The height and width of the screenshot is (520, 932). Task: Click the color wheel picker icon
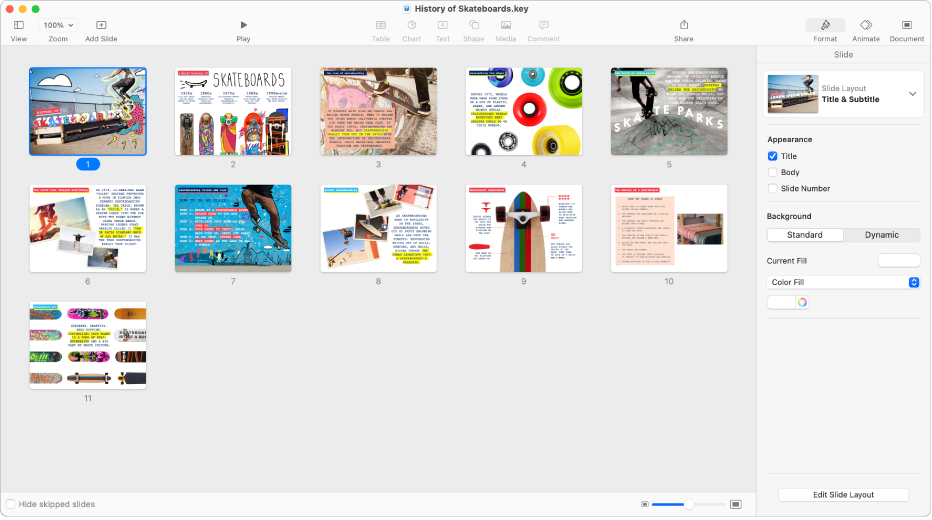[802, 302]
